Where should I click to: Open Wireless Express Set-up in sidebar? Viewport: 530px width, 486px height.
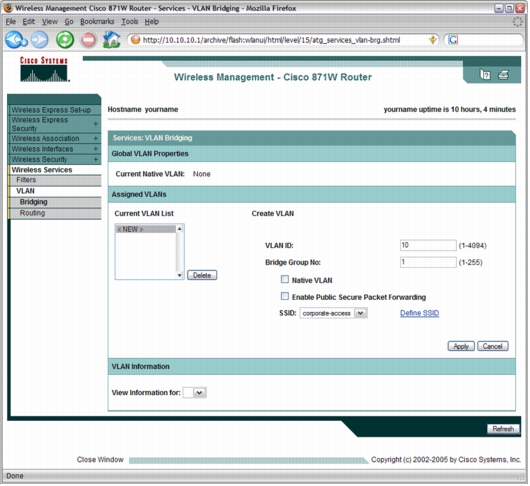pyautogui.click(x=51, y=110)
